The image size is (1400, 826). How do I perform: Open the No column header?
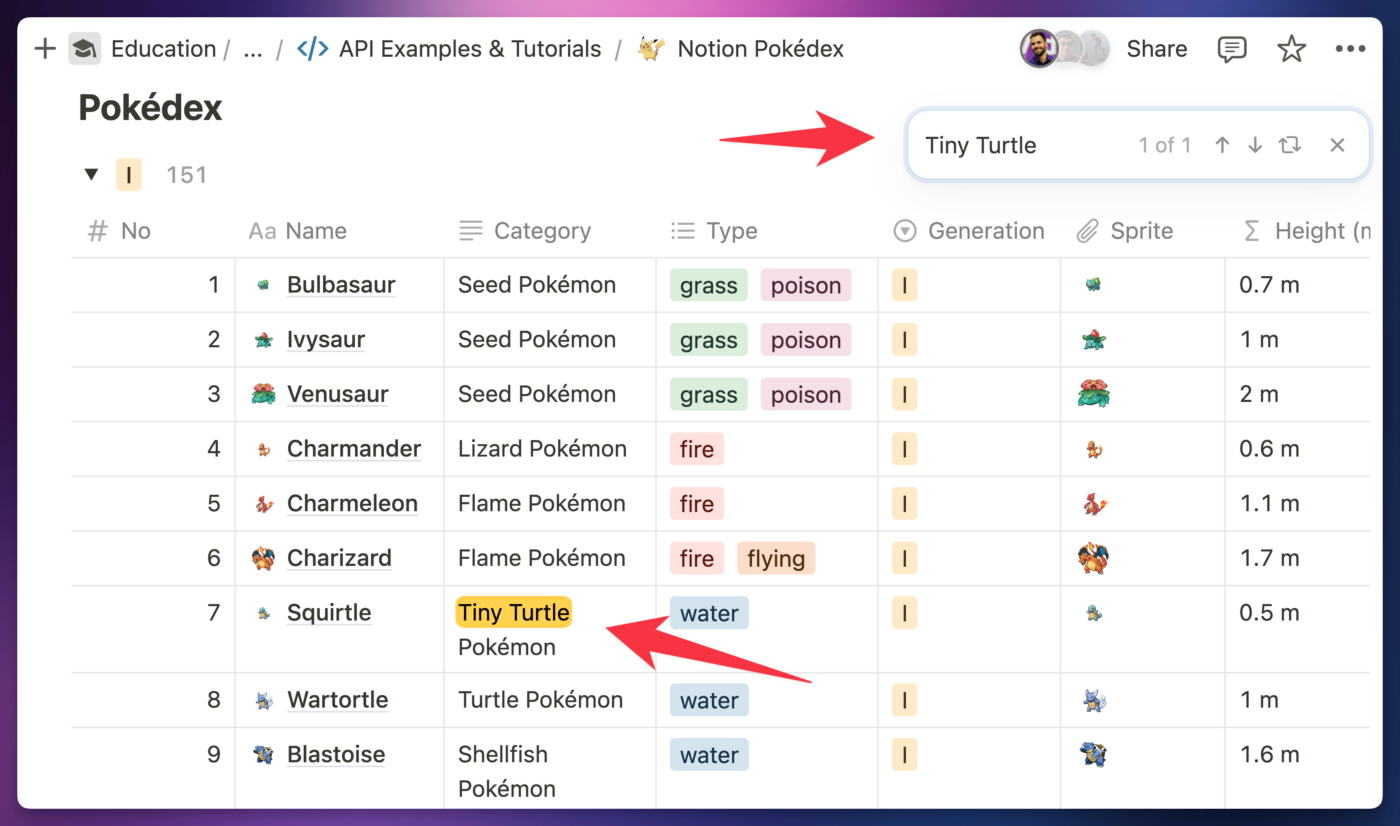pos(119,231)
